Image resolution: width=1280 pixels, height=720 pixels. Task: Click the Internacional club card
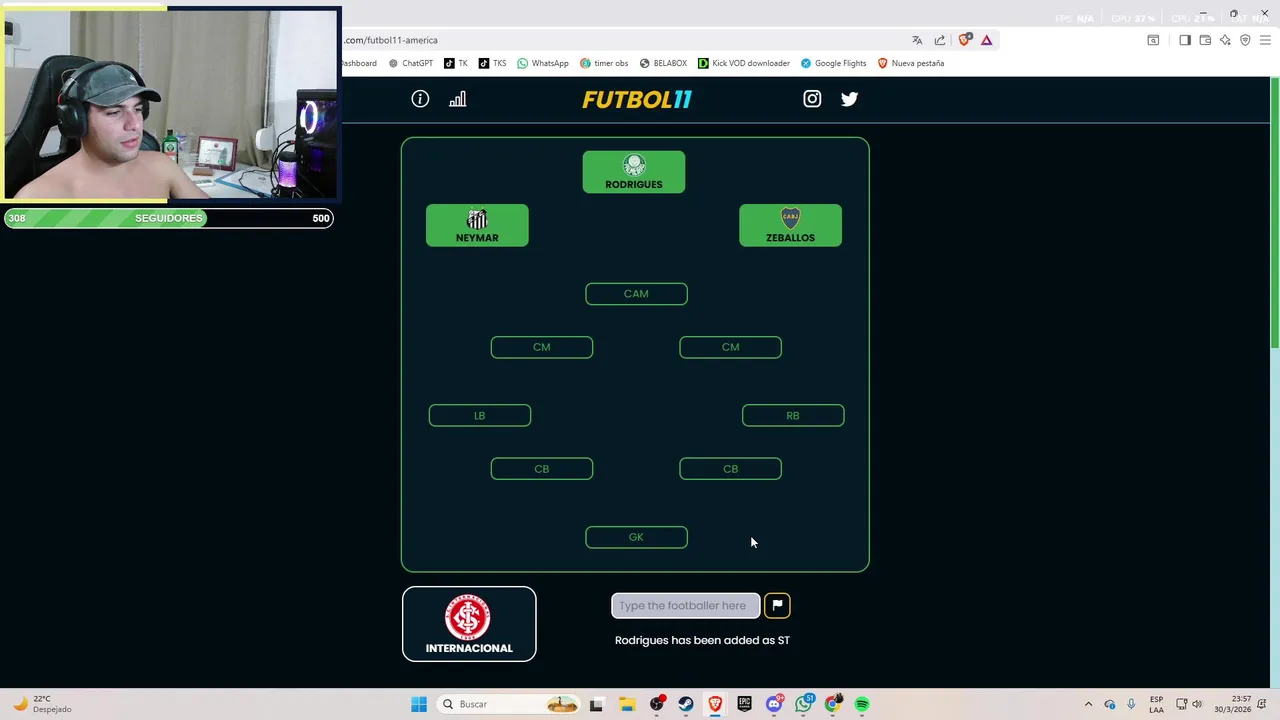(469, 624)
